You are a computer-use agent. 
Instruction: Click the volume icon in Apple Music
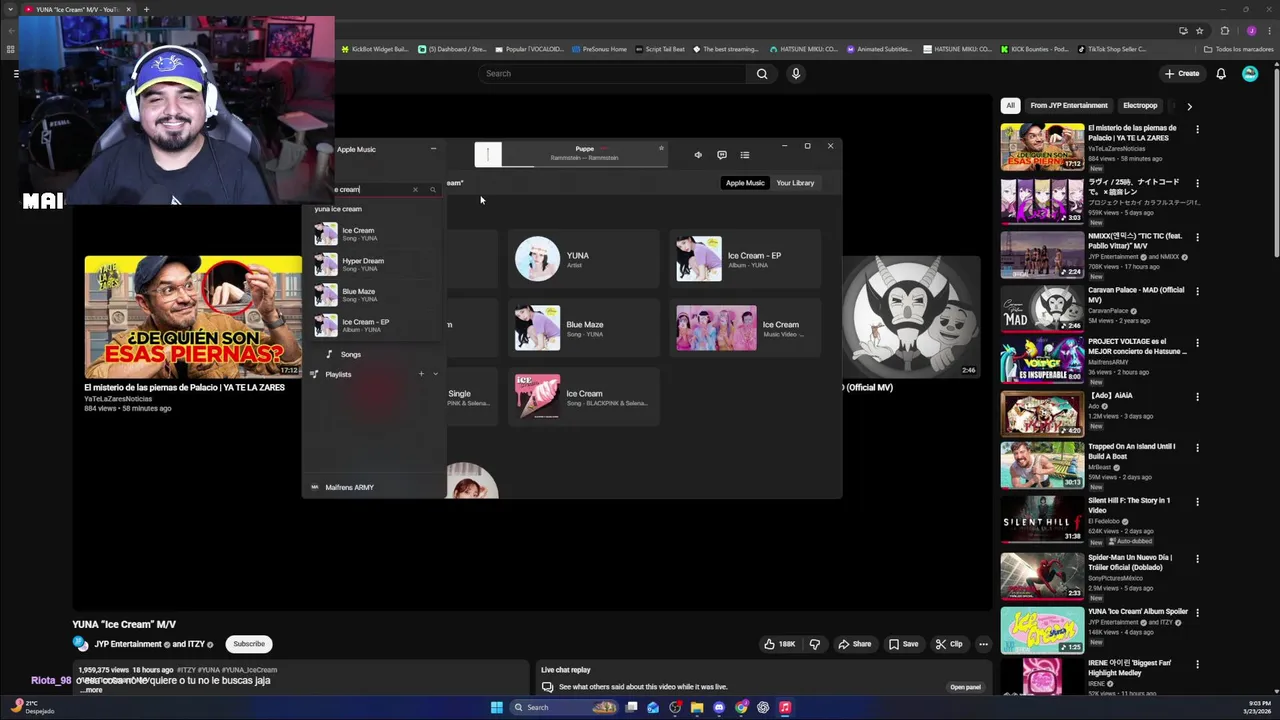tap(698, 155)
